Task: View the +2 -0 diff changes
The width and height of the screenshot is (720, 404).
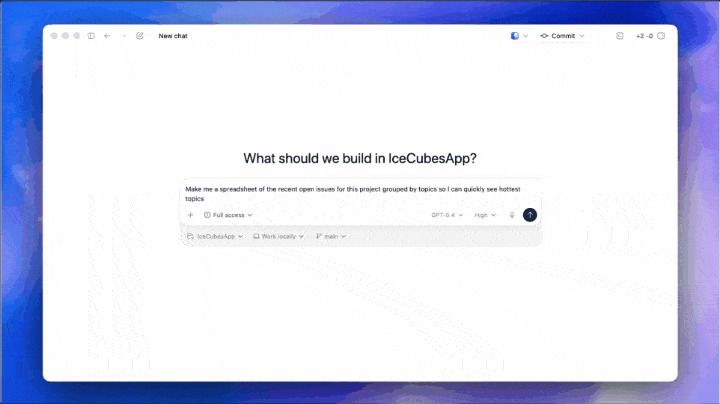Action: click(x=644, y=36)
